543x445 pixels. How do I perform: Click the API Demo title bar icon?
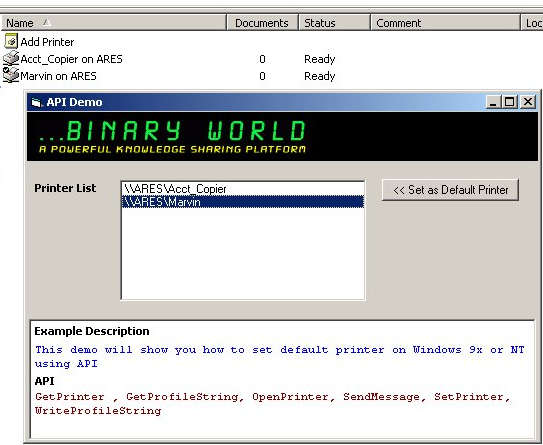36,103
